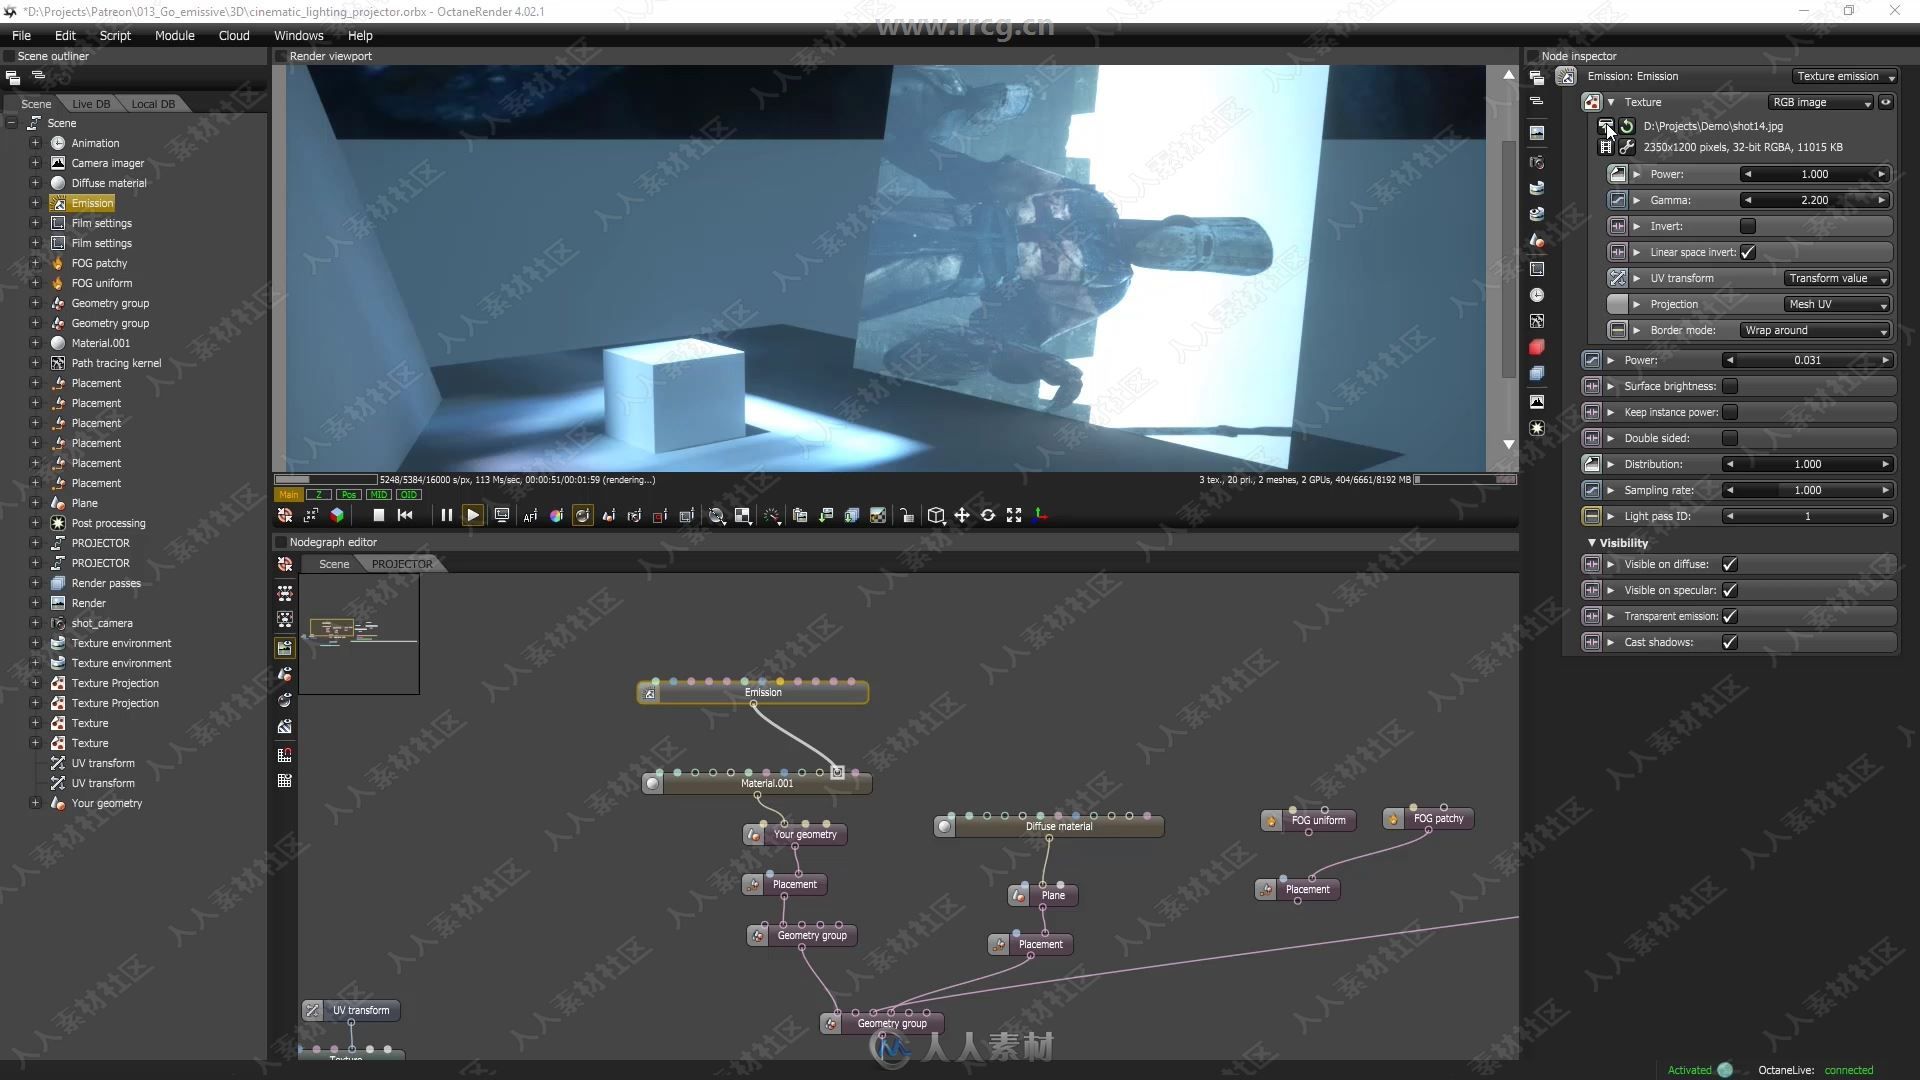The height and width of the screenshot is (1080, 1920).
Task: Toggle Visible on diffuse checkbox
Action: coord(1727,563)
